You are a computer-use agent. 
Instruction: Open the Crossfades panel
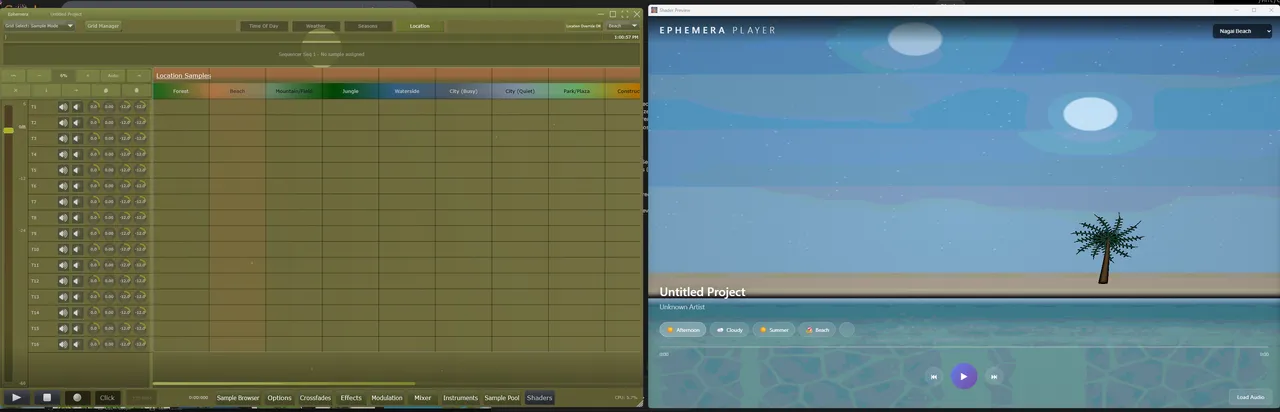(315, 398)
